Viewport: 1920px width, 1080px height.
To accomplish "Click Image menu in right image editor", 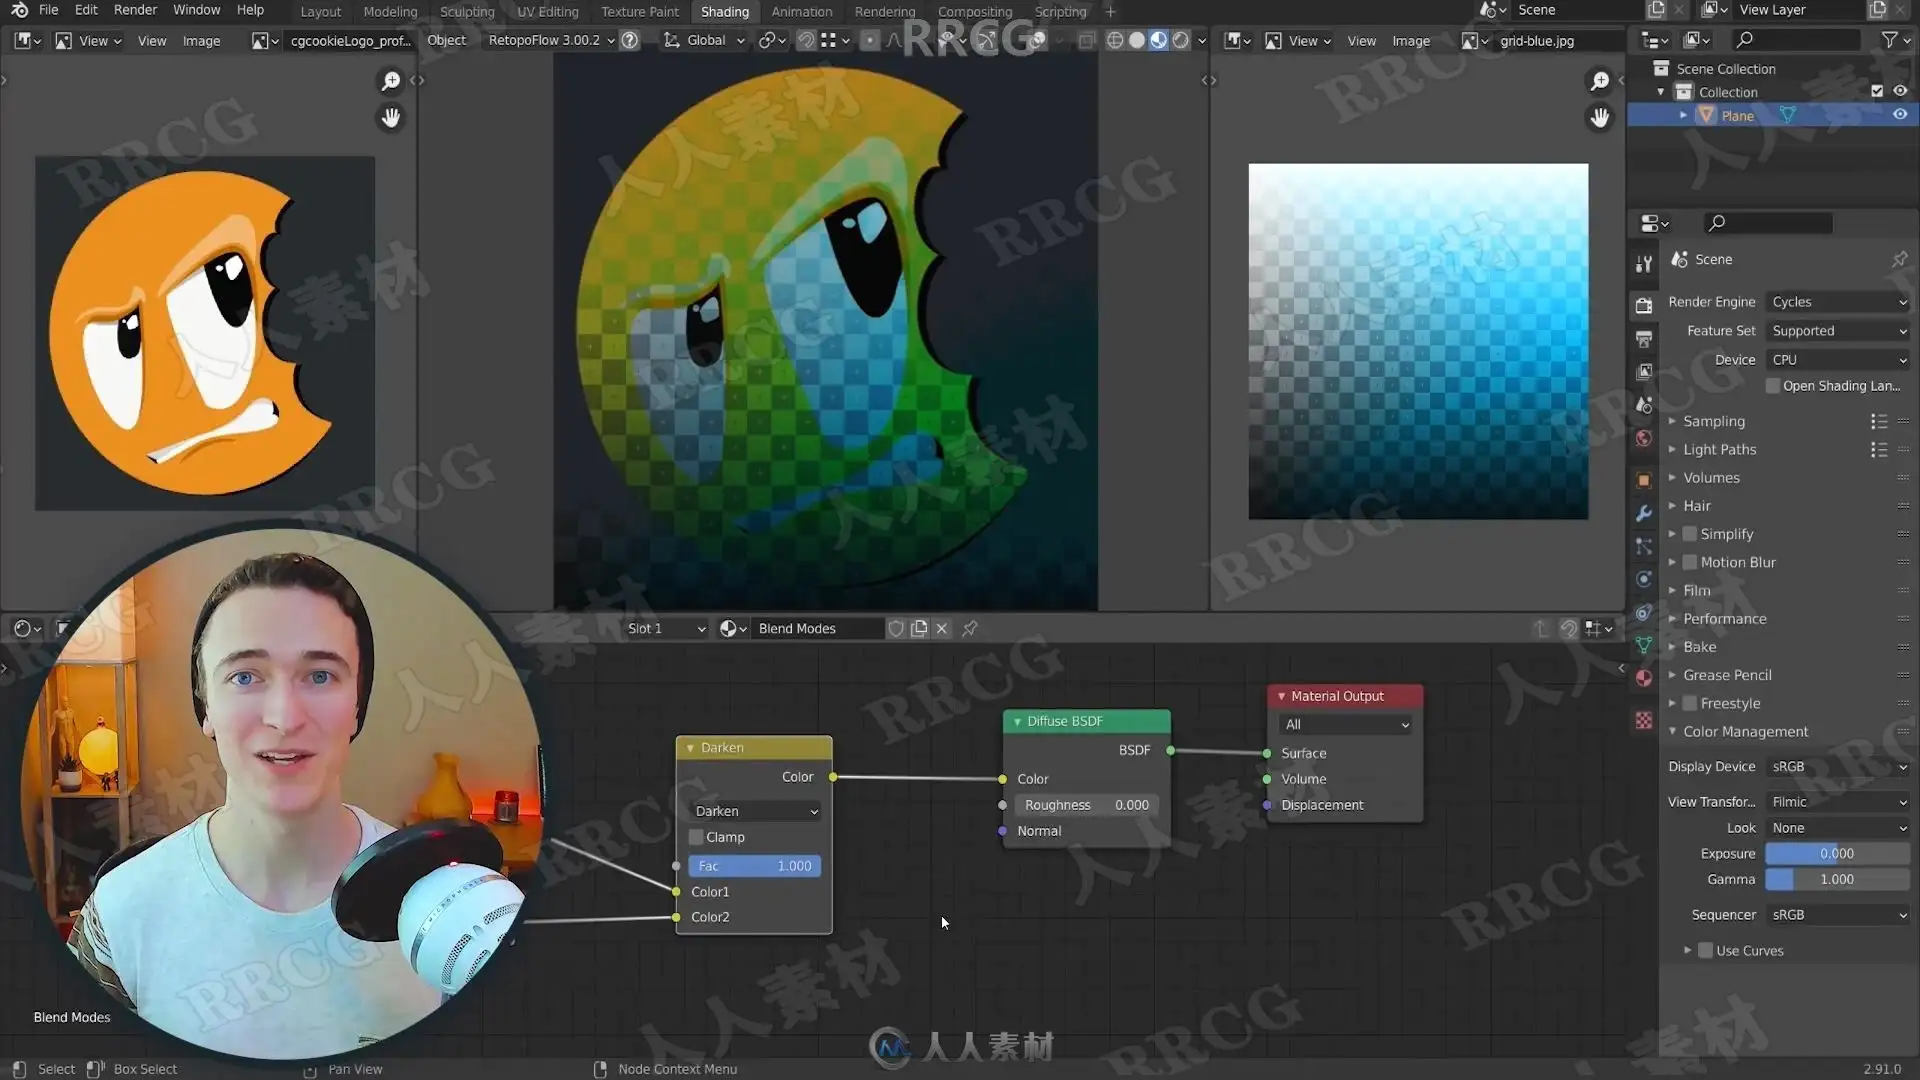I will click(1410, 40).
